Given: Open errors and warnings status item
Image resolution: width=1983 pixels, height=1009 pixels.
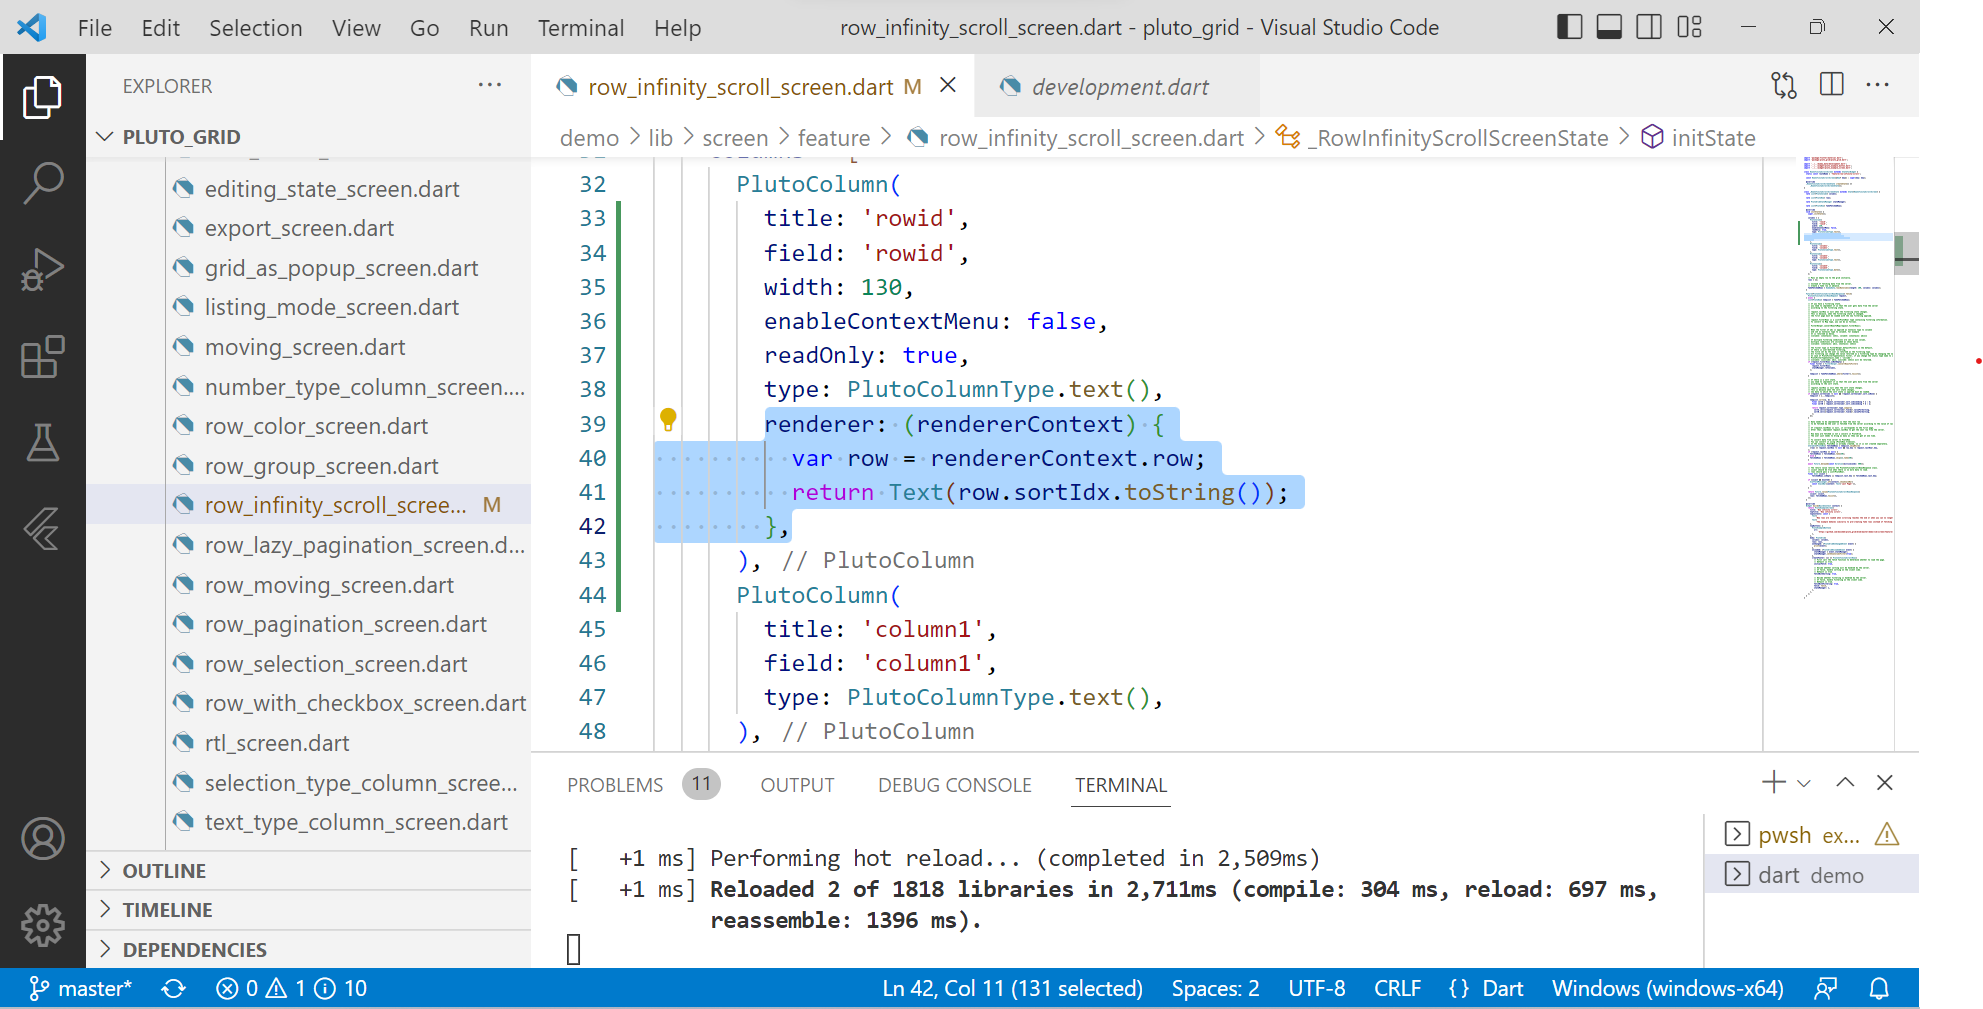Looking at the screenshot, I should (x=292, y=989).
